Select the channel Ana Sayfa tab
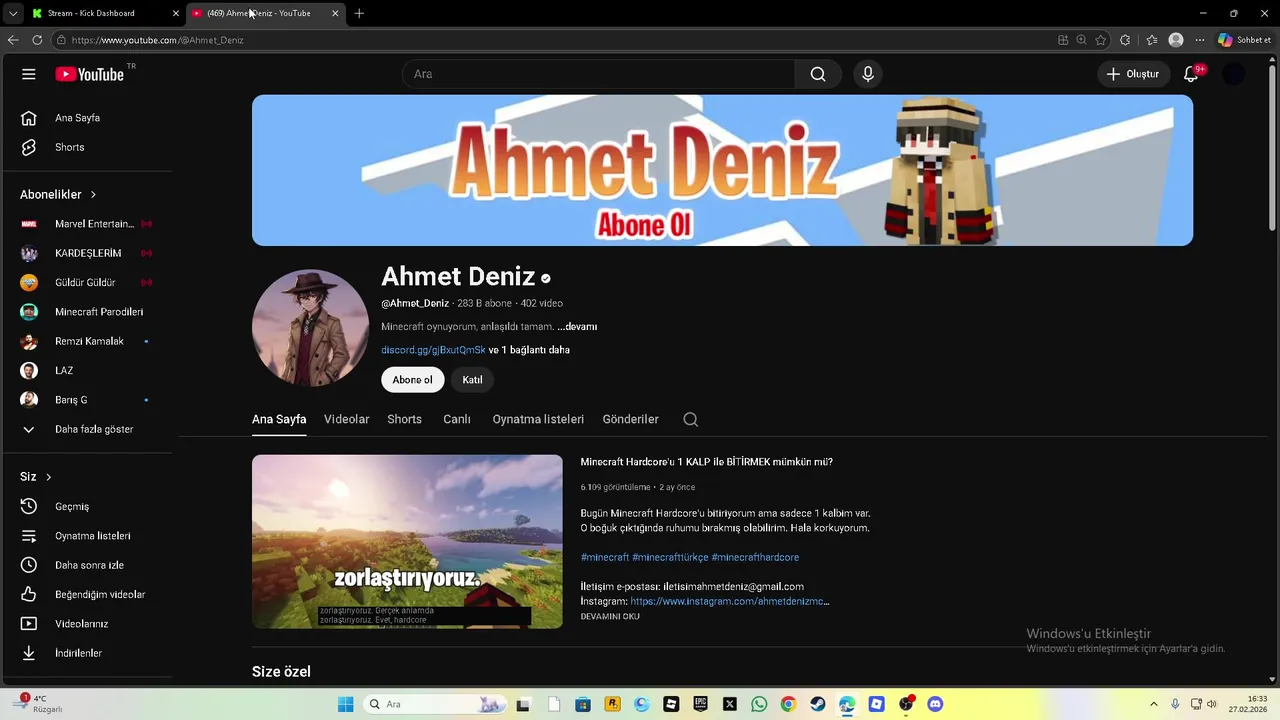The height and width of the screenshot is (720, 1280). (x=279, y=419)
